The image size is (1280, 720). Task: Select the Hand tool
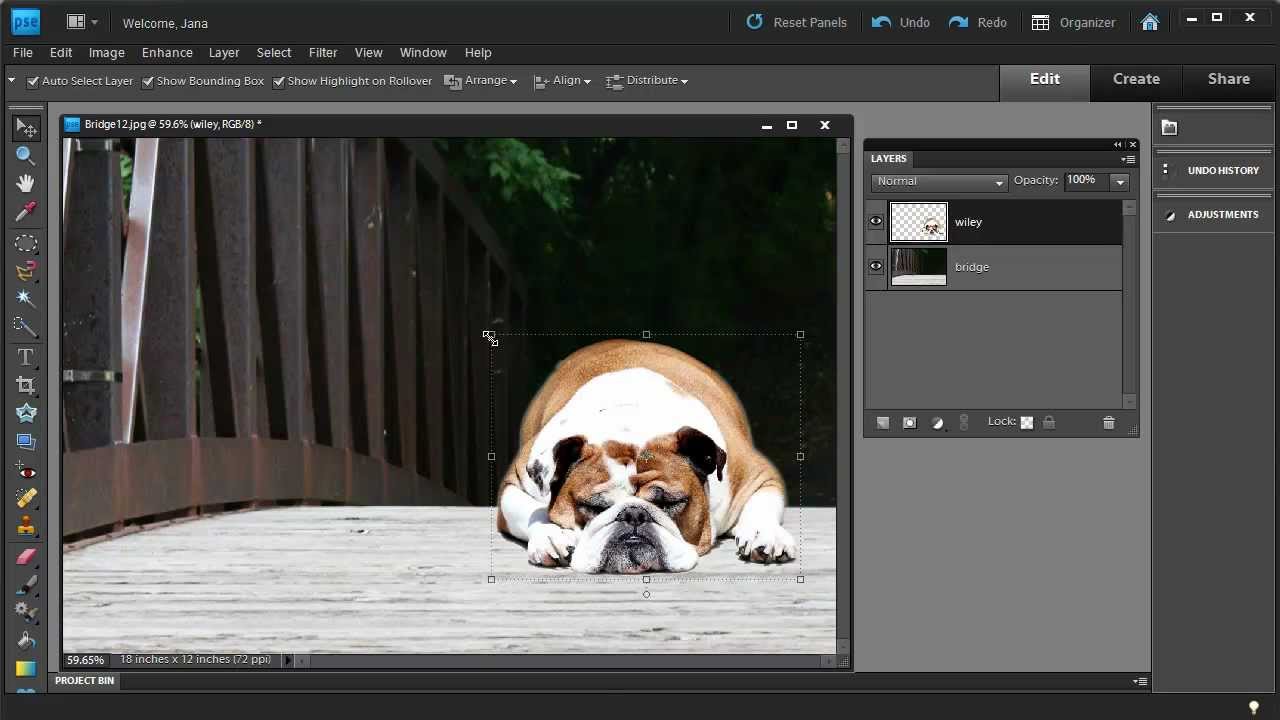26,183
